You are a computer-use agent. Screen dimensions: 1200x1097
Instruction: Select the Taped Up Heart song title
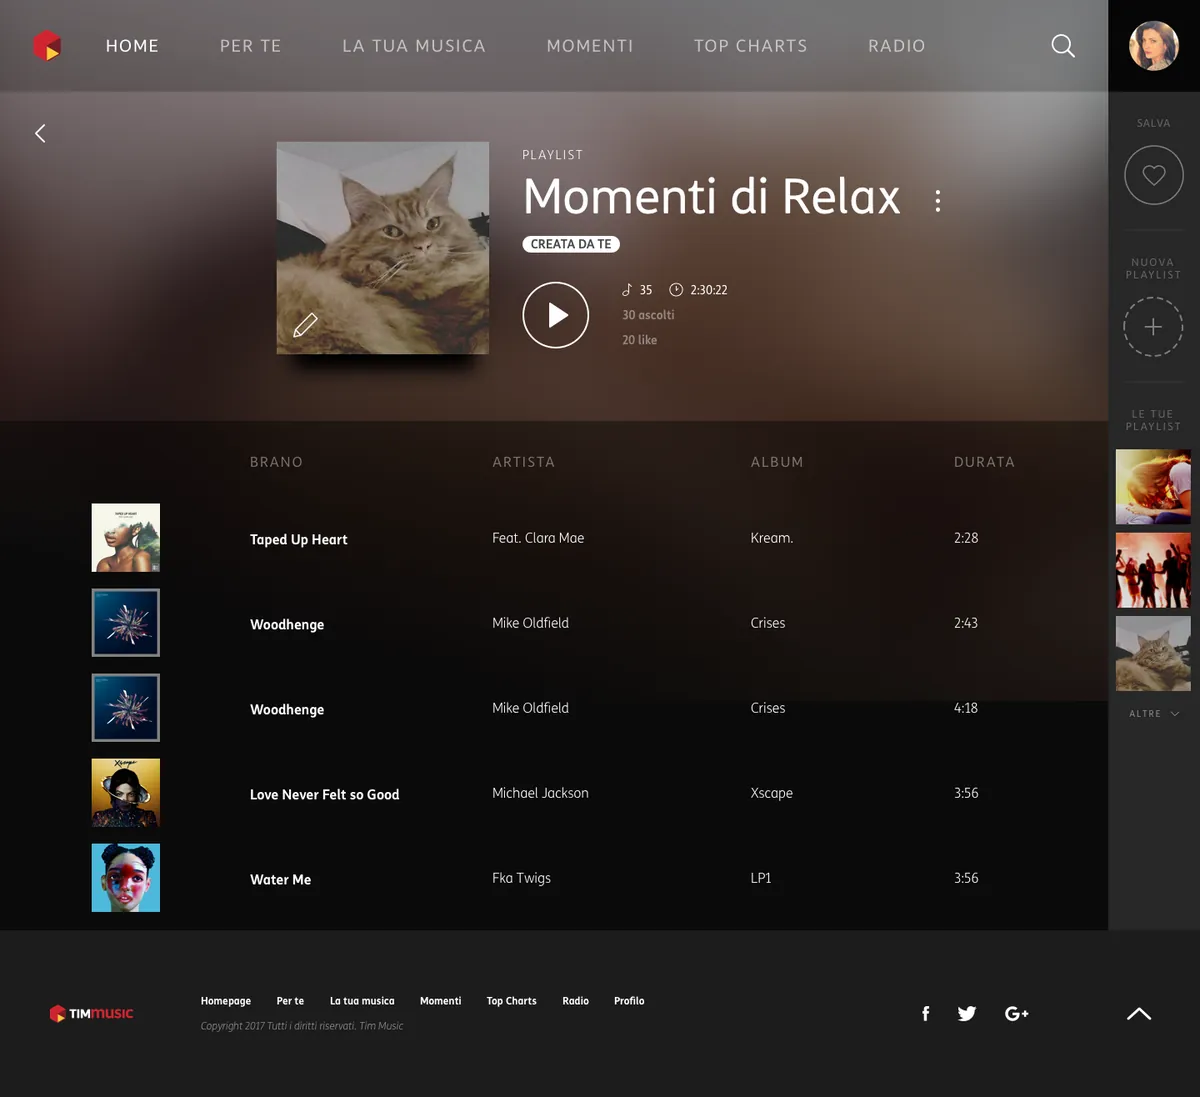click(x=299, y=540)
